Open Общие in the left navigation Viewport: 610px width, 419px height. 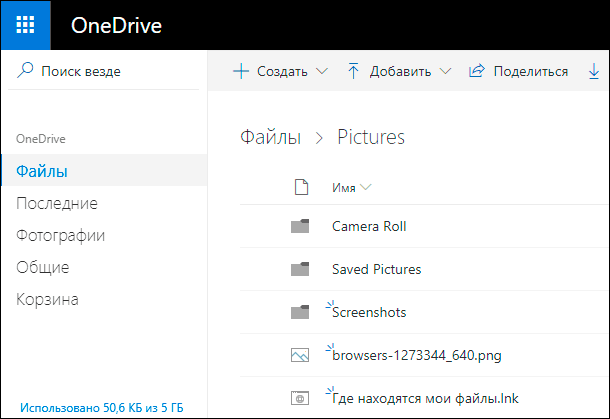43,267
